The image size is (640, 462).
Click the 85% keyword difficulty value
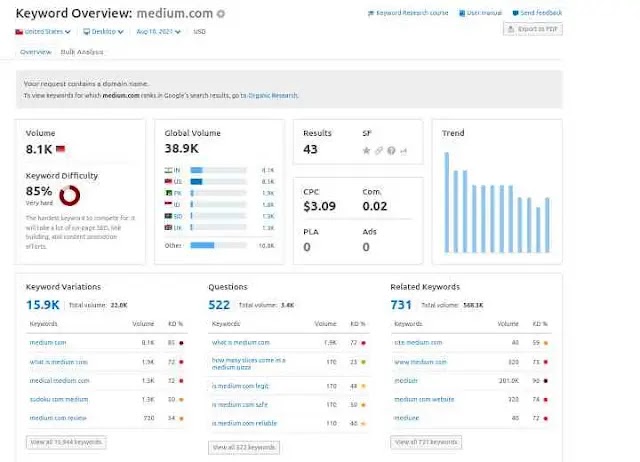(39, 191)
